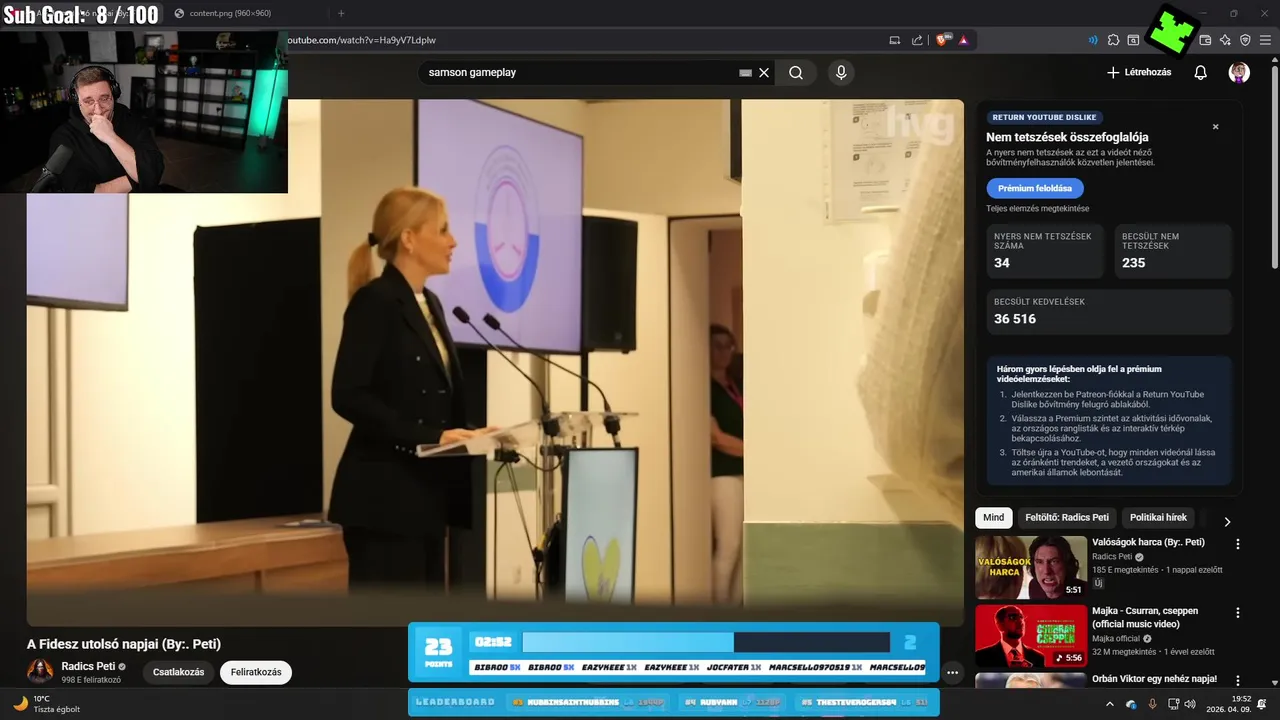Click the address bar URL
1280x720 pixels.
tap(362, 40)
